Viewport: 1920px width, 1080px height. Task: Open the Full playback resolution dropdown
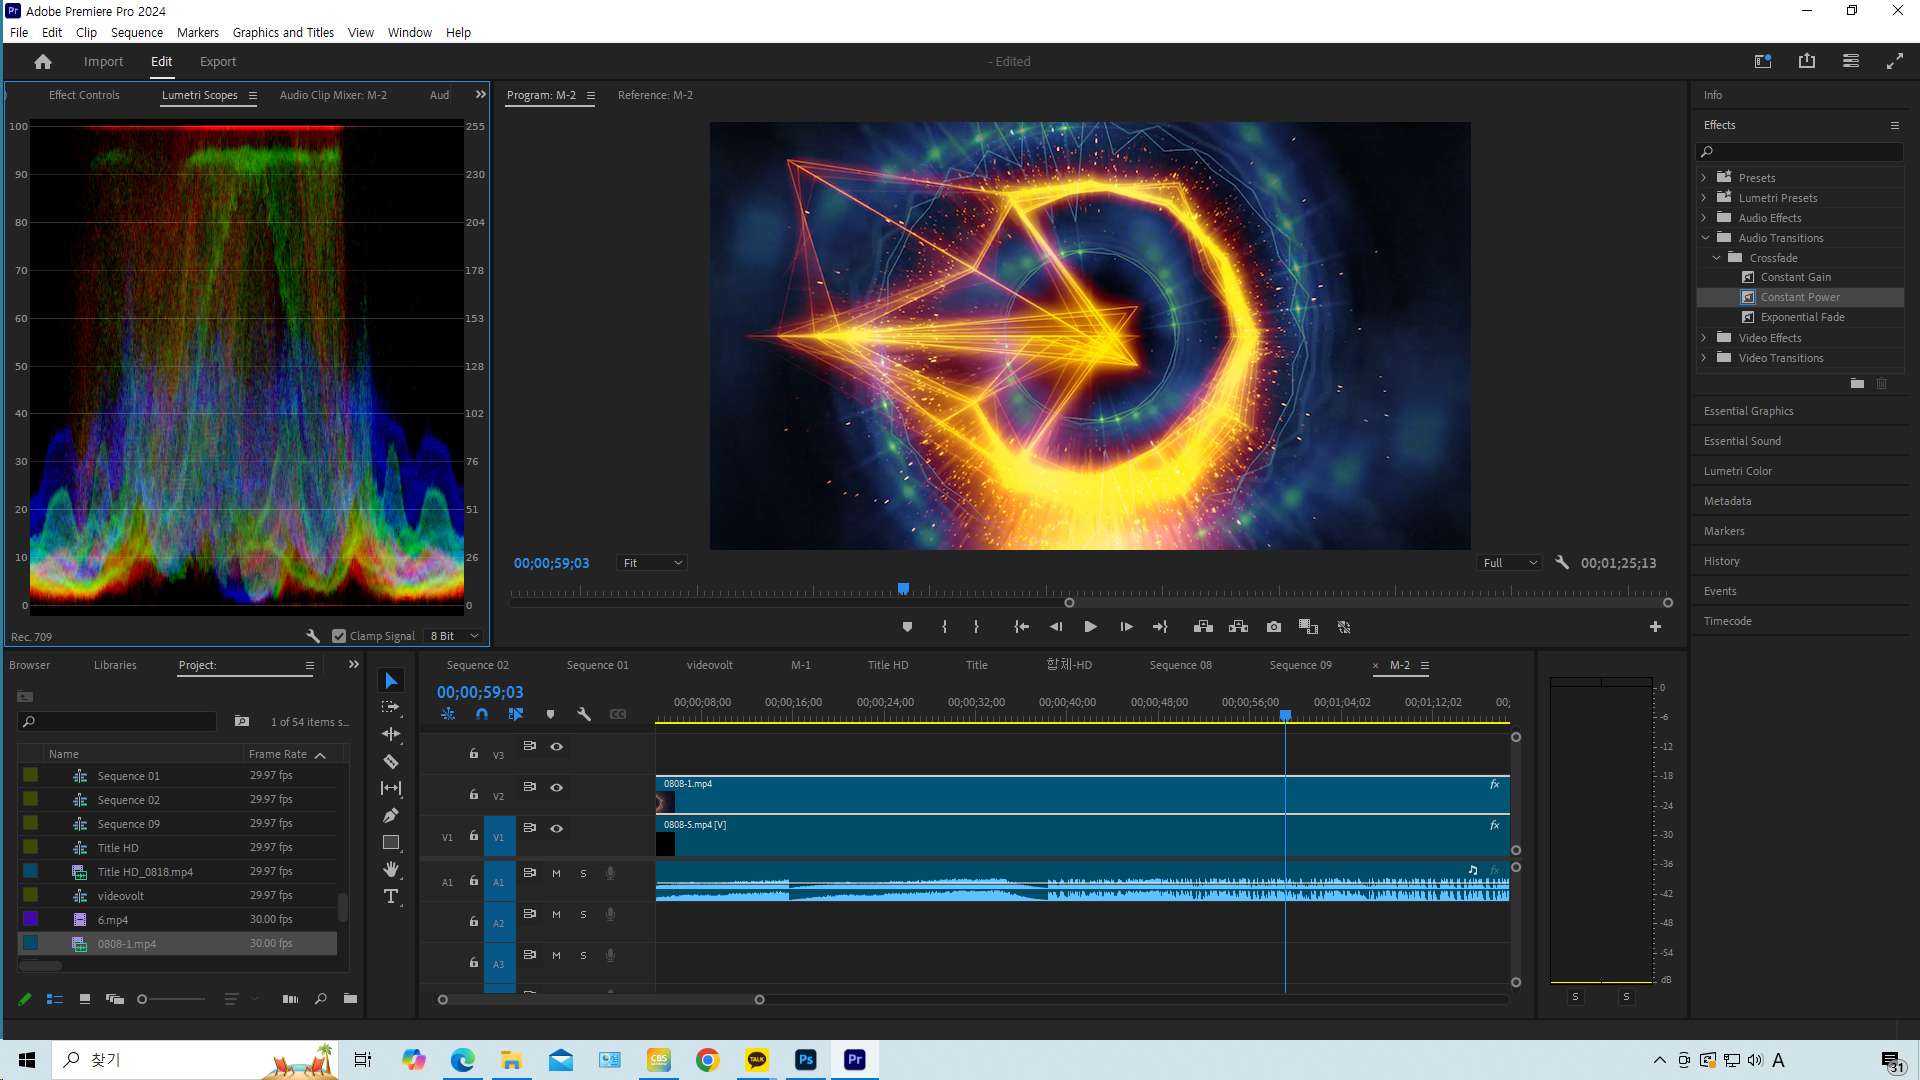point(1509,563)
